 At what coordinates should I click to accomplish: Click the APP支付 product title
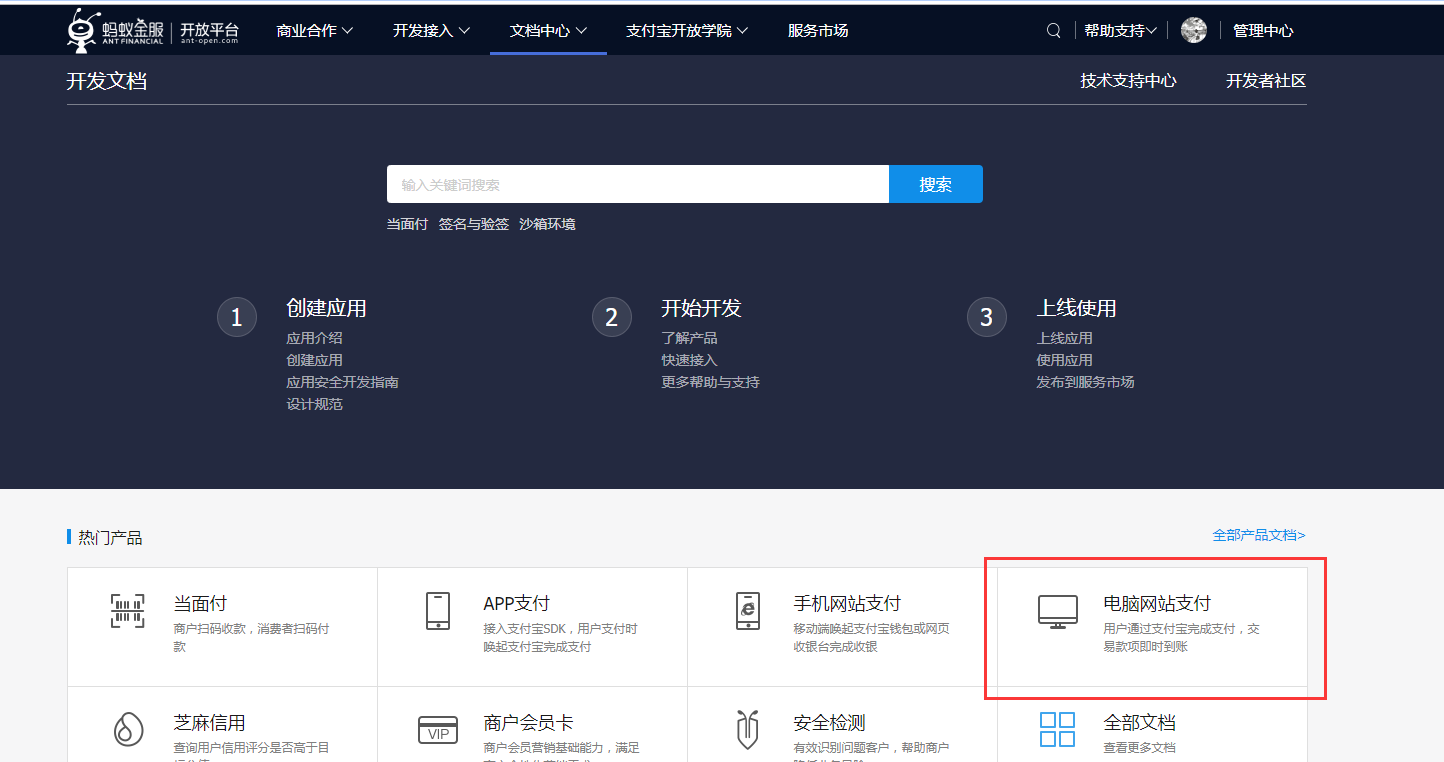(x=516, y=604)
